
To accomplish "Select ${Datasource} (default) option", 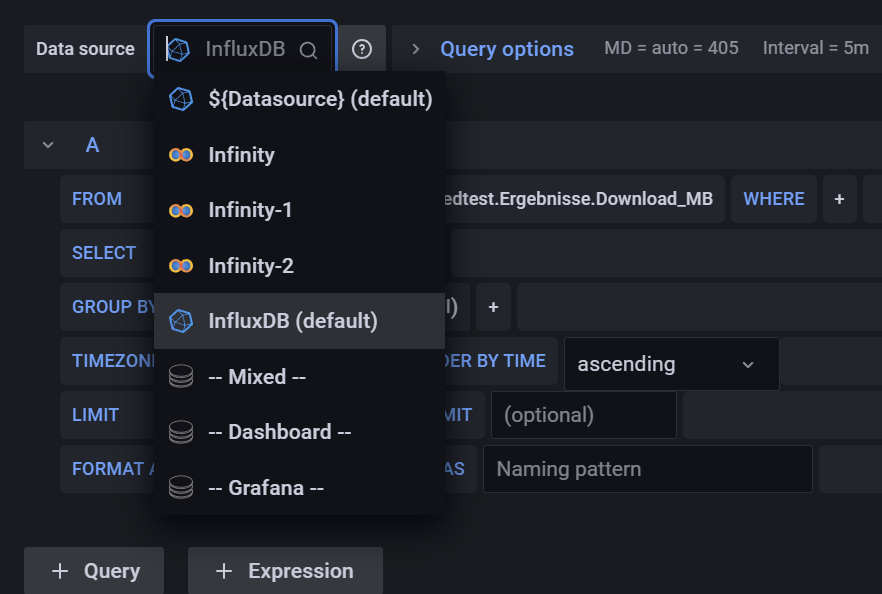I will tap(320, 99).
